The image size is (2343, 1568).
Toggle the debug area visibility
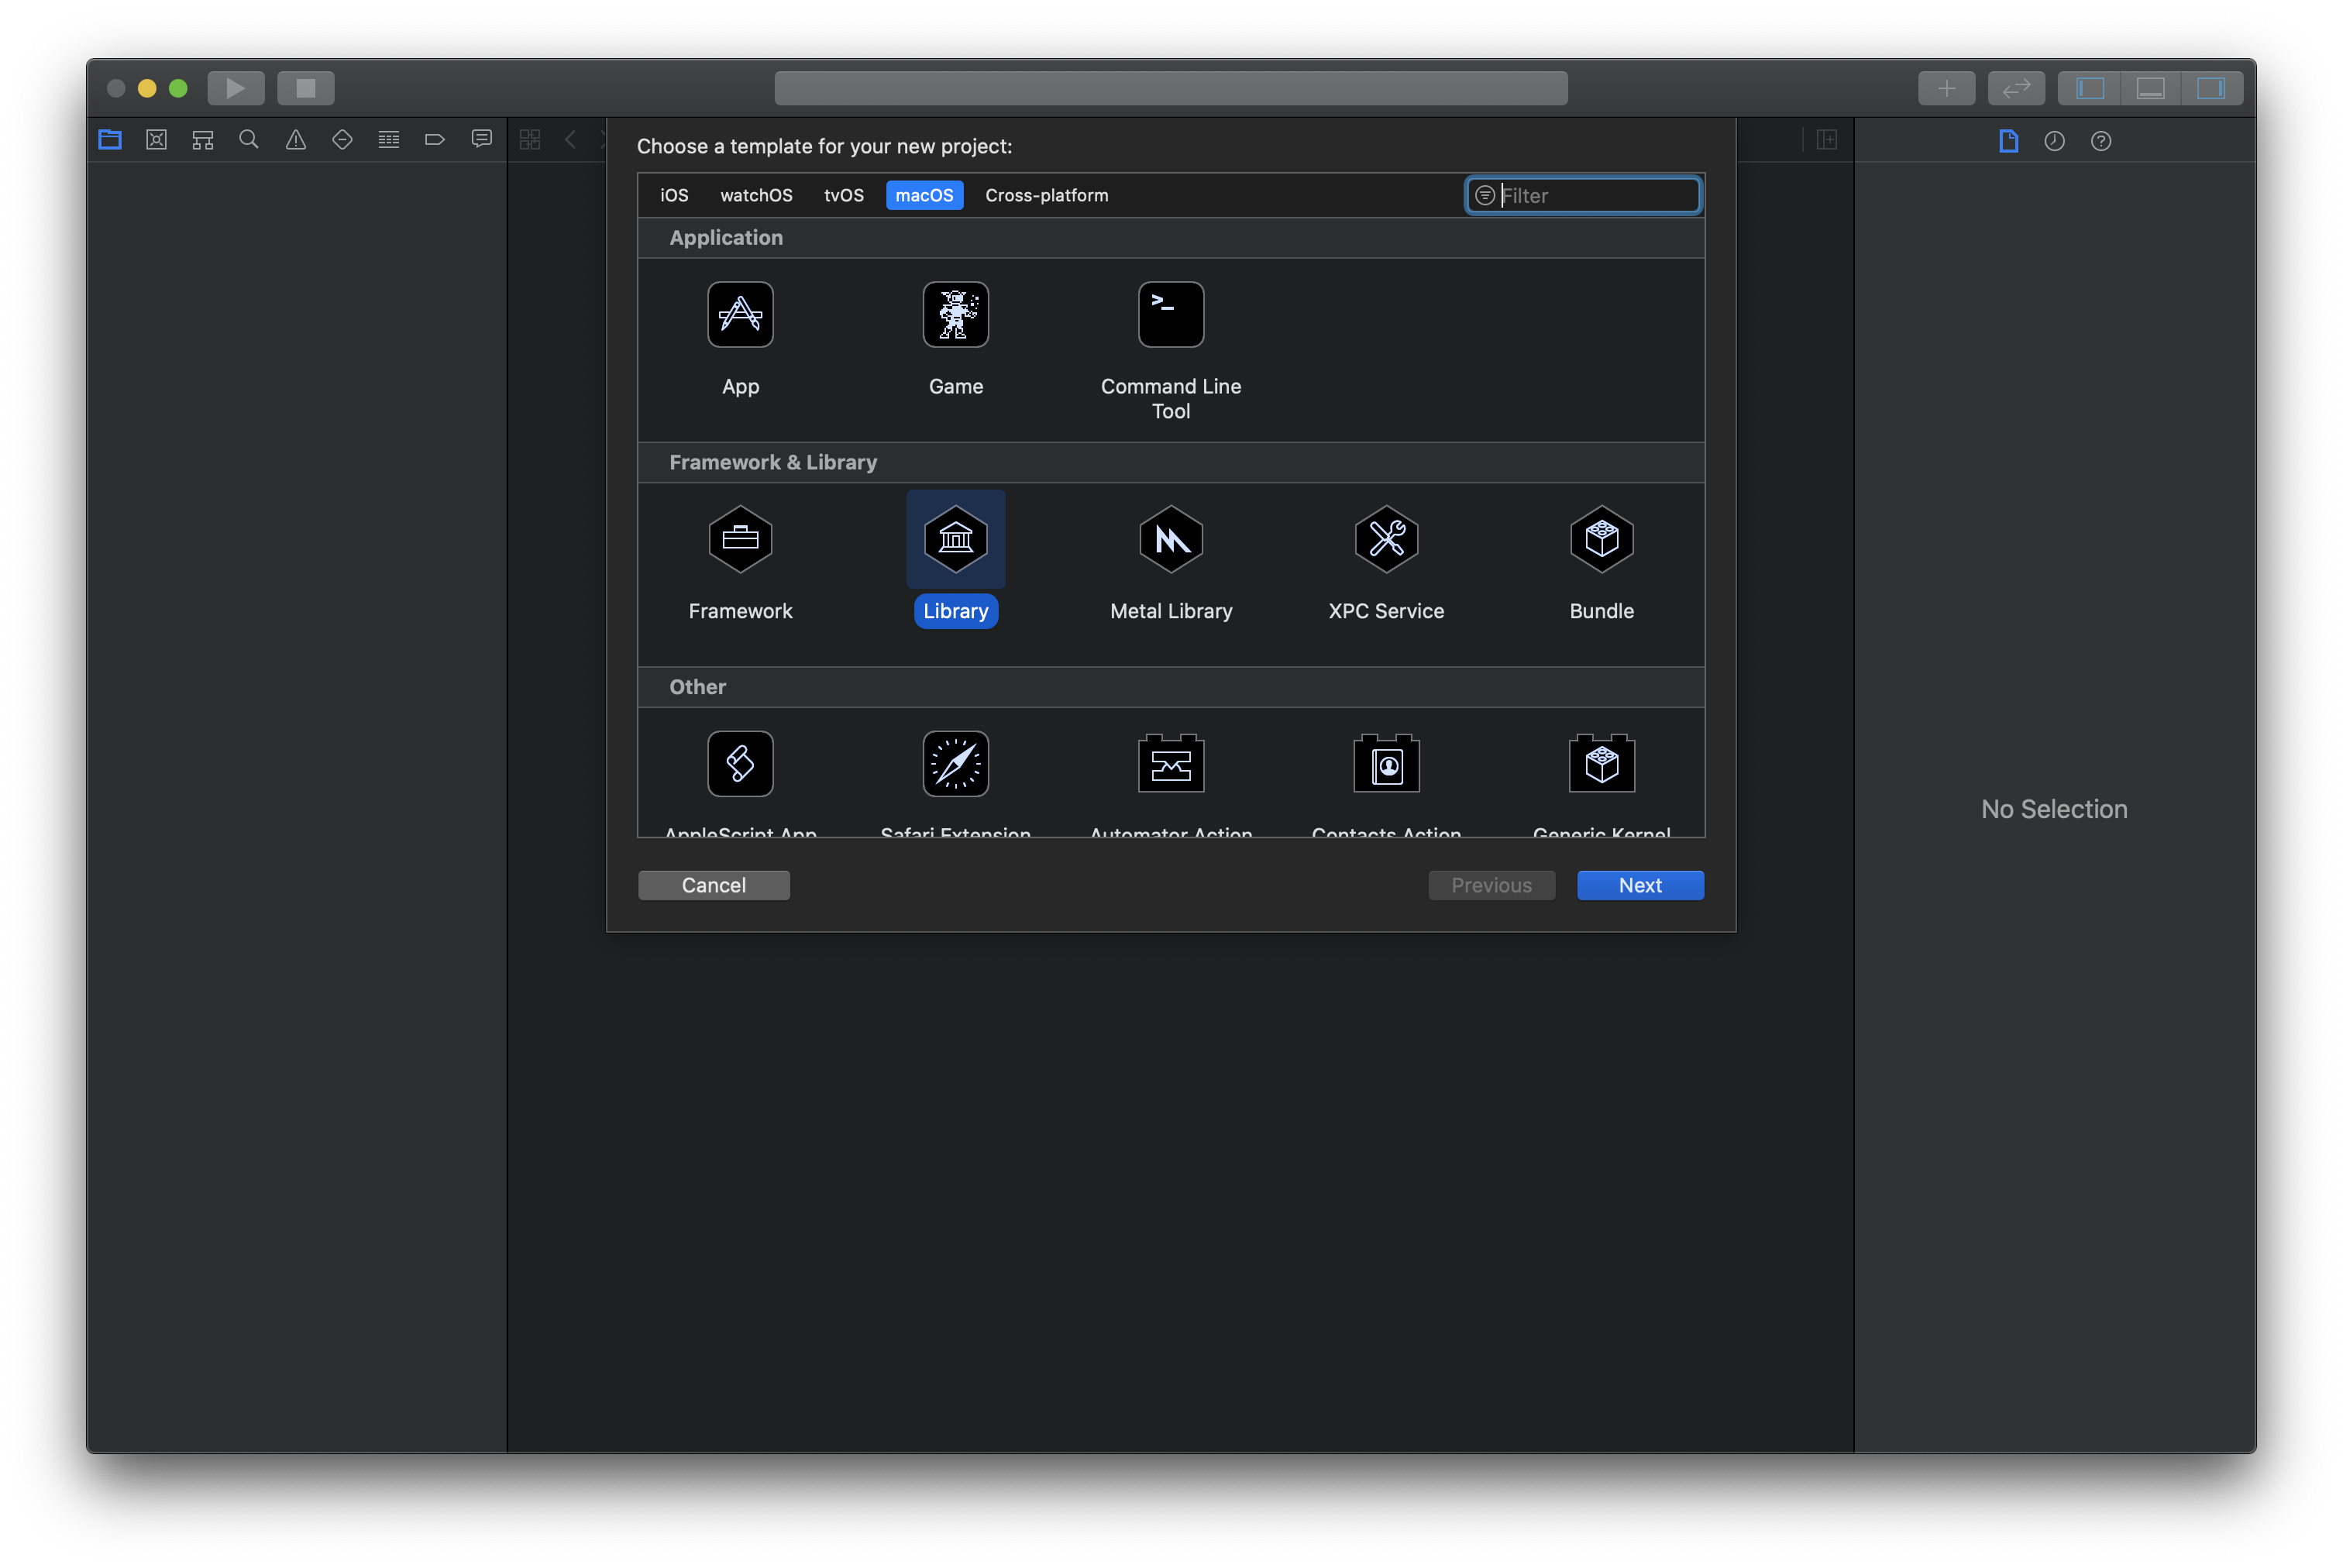pyautogui.click(x=2150, y=88)
